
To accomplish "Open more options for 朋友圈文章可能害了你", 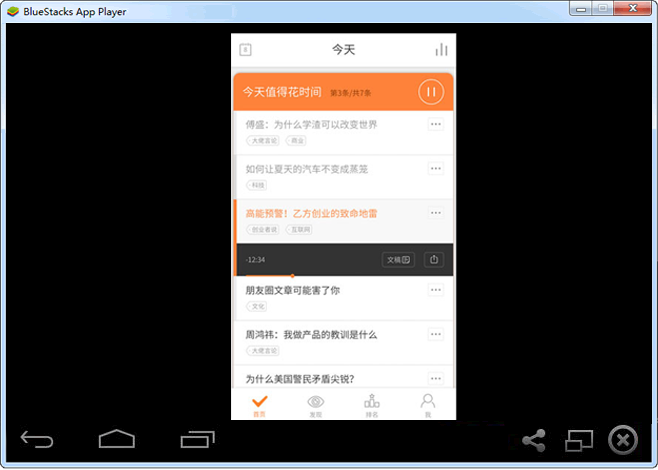I will coord(435,290).
